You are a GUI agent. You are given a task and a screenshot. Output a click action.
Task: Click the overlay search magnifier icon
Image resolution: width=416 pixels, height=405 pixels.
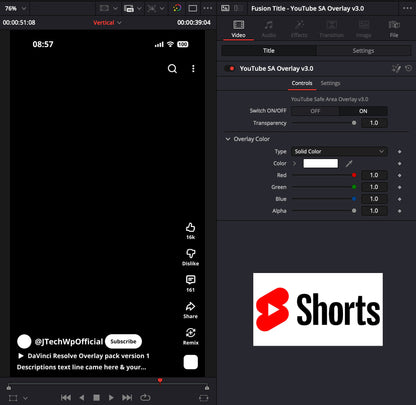coord(172,69)
